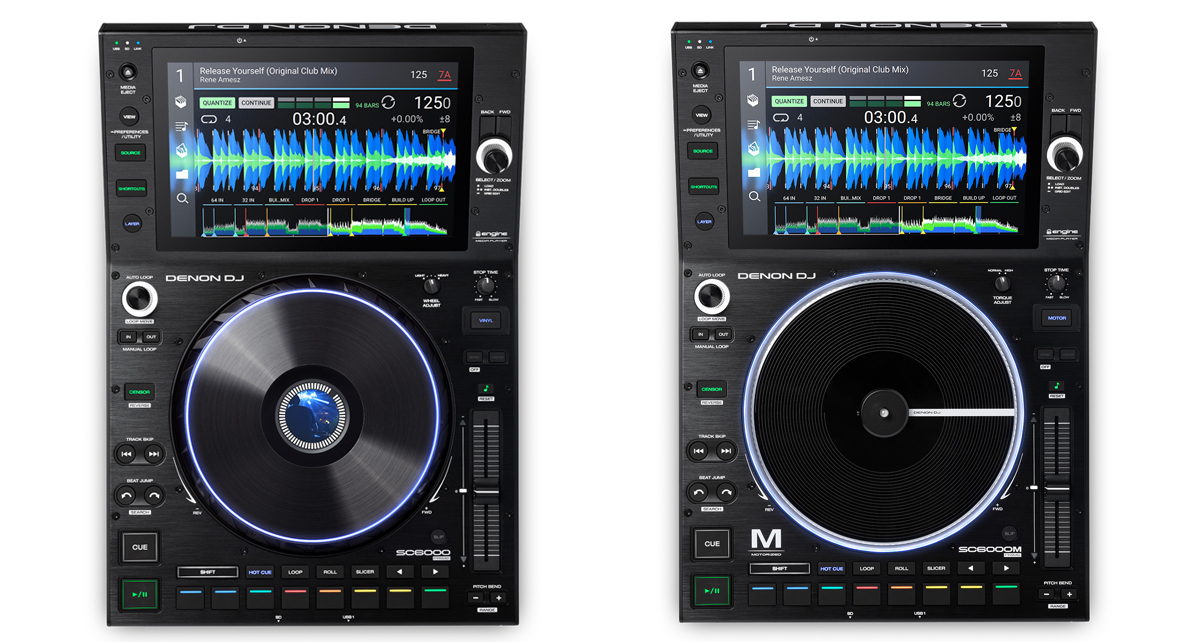The height and width of the screenshot is (642, 1204).
Task: Open the folder browser icon on SC6000 screen
Action: (x=182, y=175)
